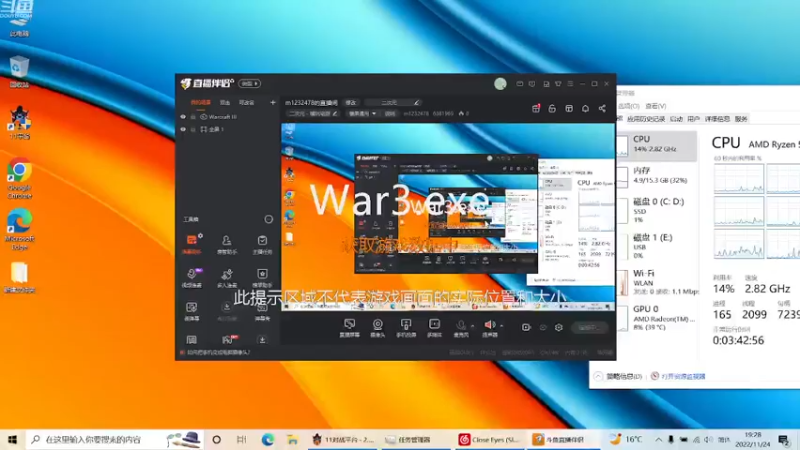Click the record video icon in bottom bar
Screen dimensions: 800x450
pyautogui.click(x=526, y=327)
